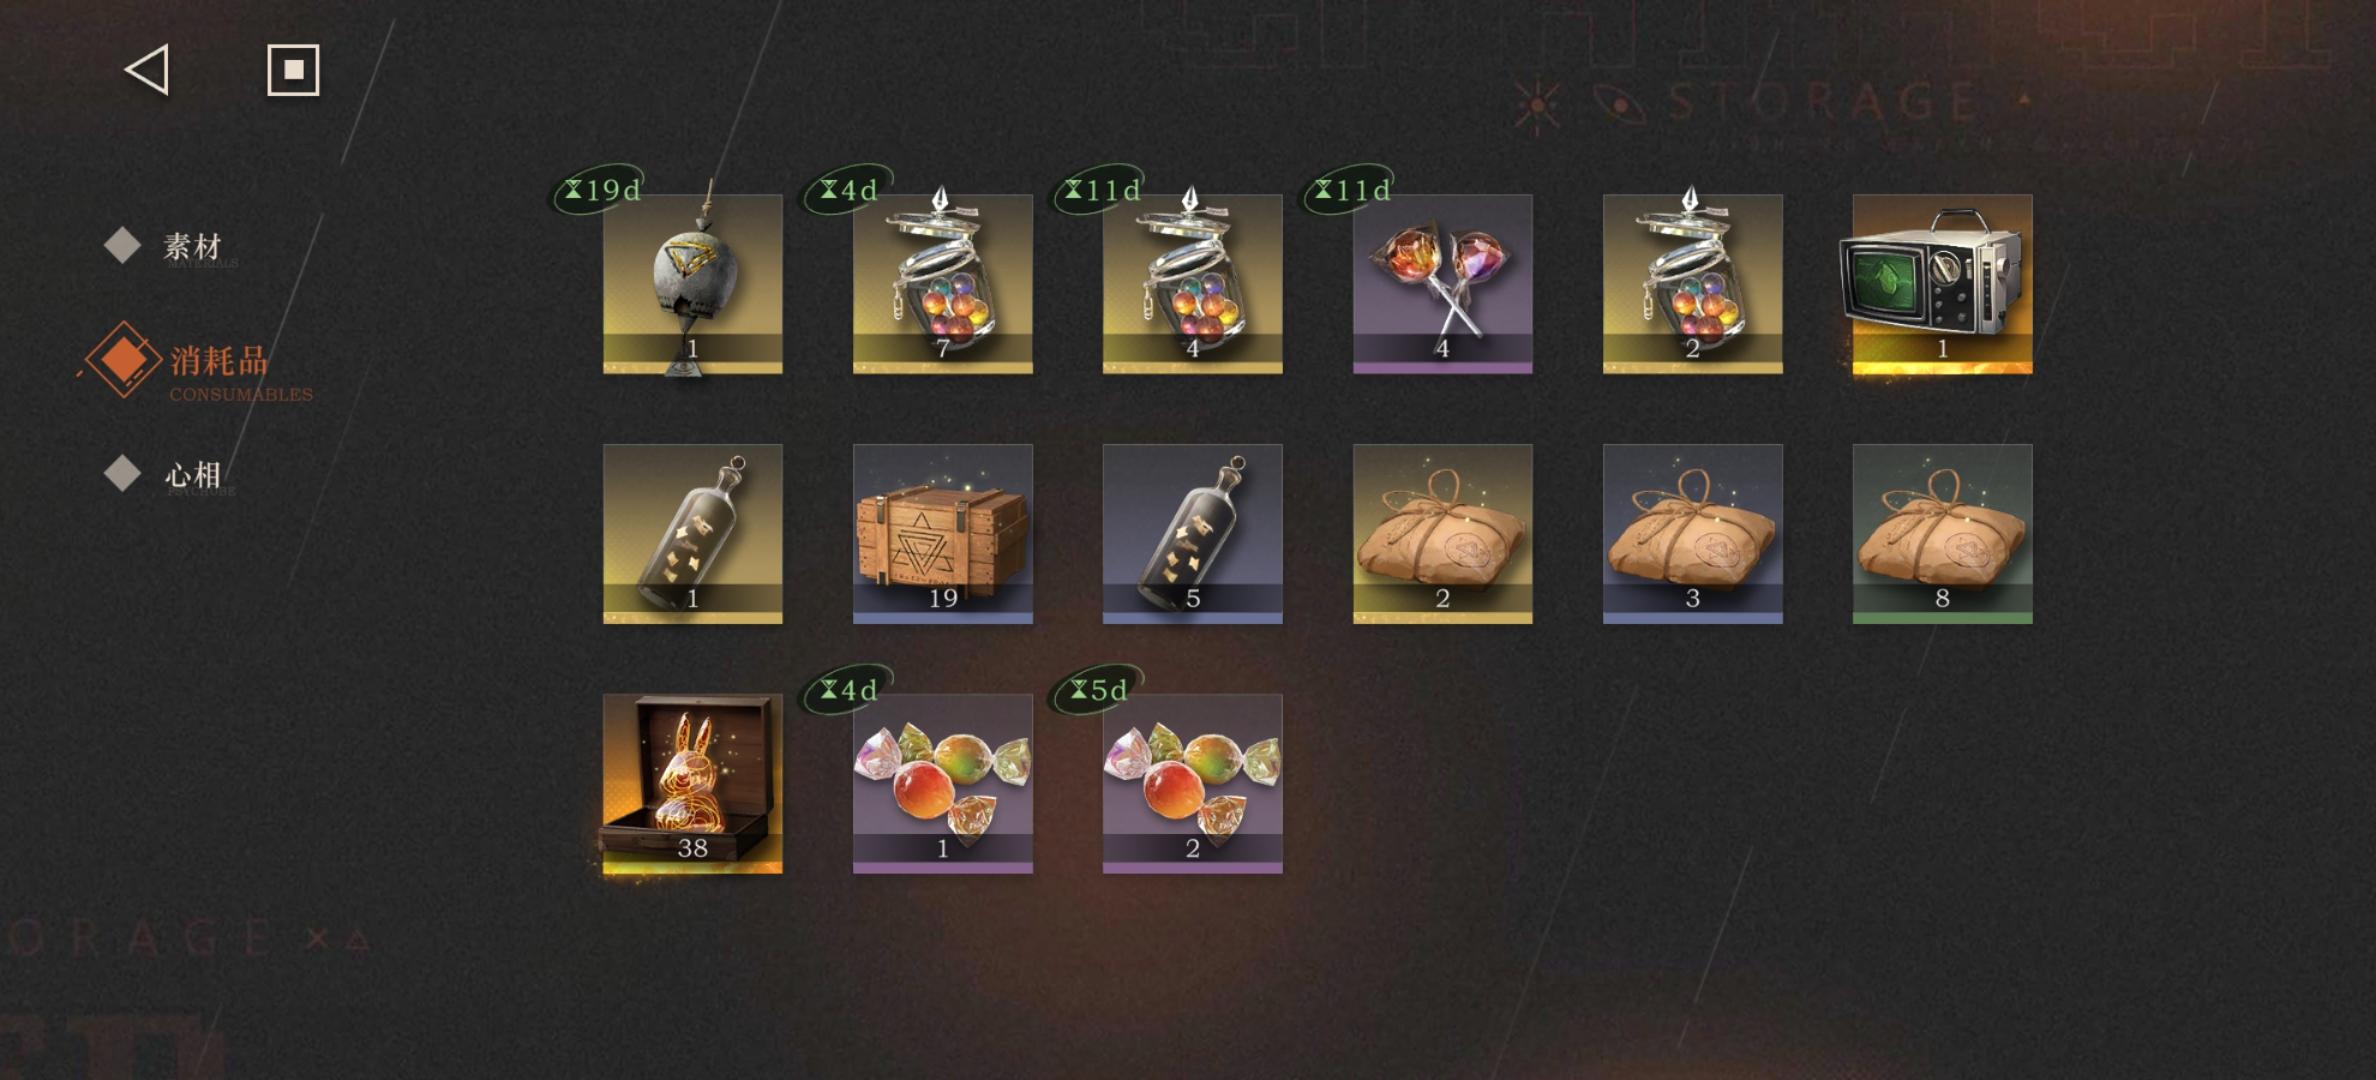
Task: Open the wooden crate with quantity 19
Action: point(942,534)
